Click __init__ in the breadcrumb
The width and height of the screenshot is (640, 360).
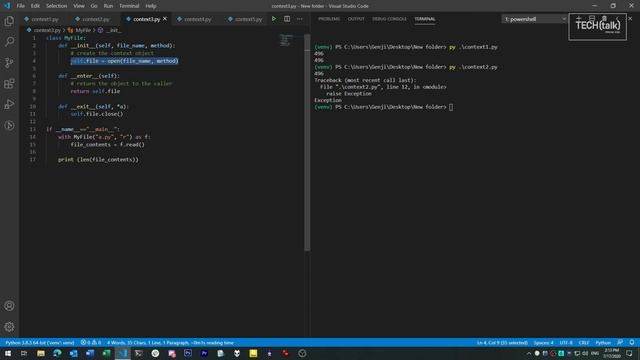[x=113, y=30]
